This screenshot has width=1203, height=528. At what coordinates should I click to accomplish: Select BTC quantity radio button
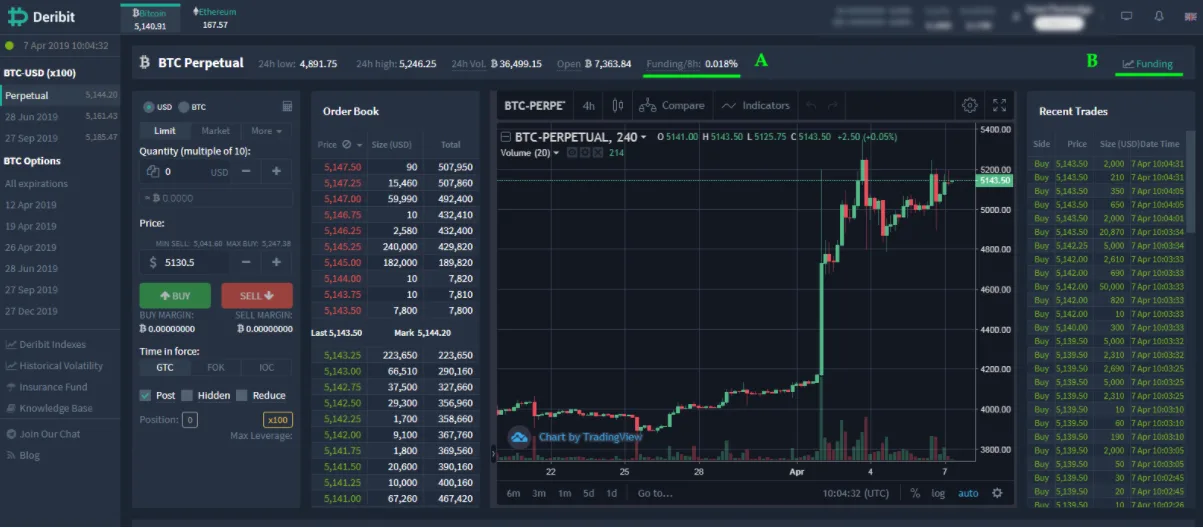(183, 107)
